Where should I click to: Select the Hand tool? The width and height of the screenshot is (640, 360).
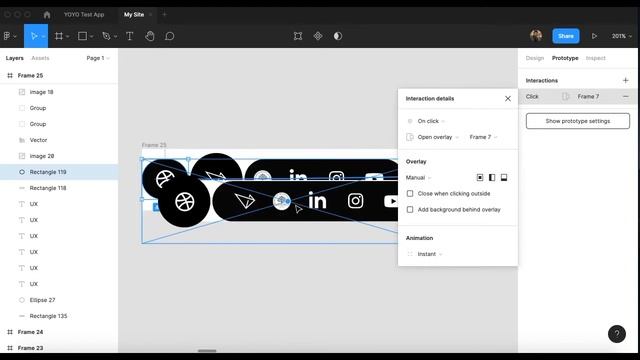click(149, 36)
